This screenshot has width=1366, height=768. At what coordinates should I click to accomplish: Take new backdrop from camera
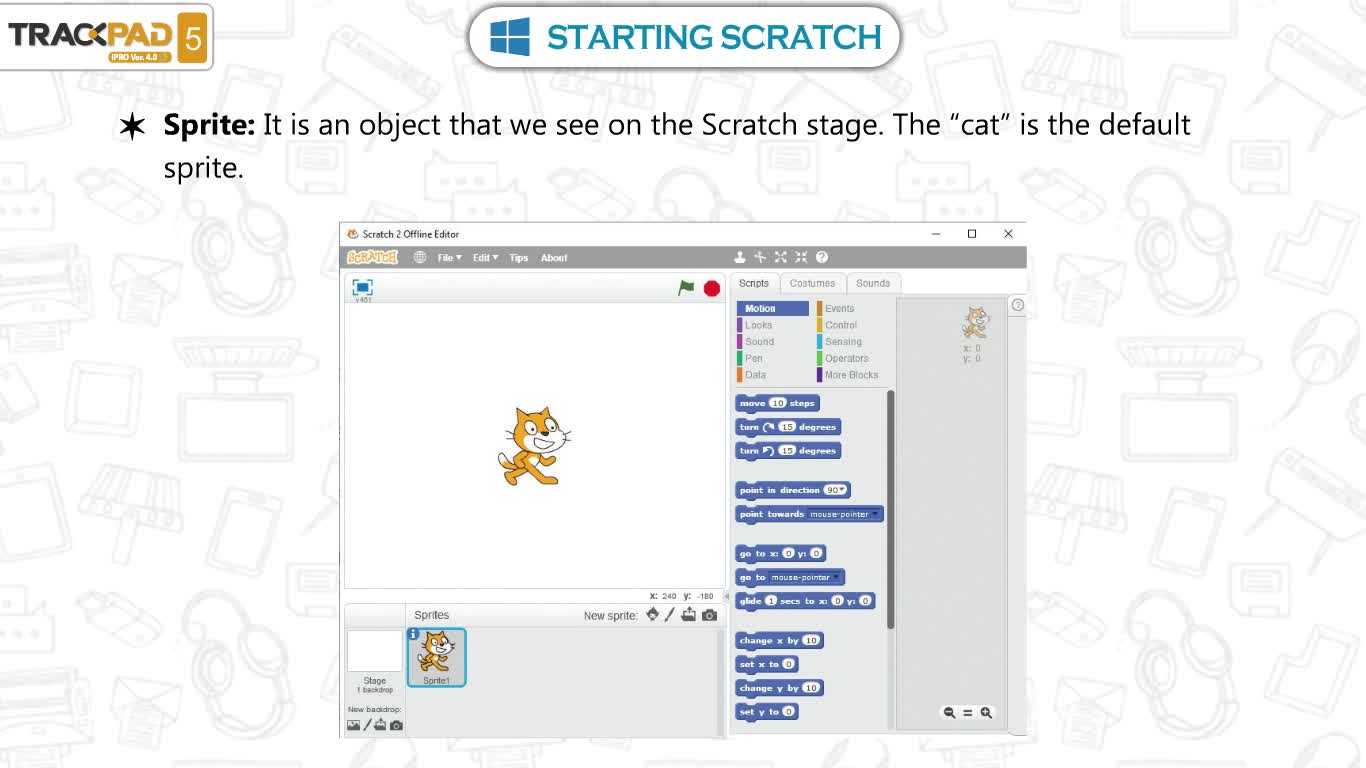point(396,725)
